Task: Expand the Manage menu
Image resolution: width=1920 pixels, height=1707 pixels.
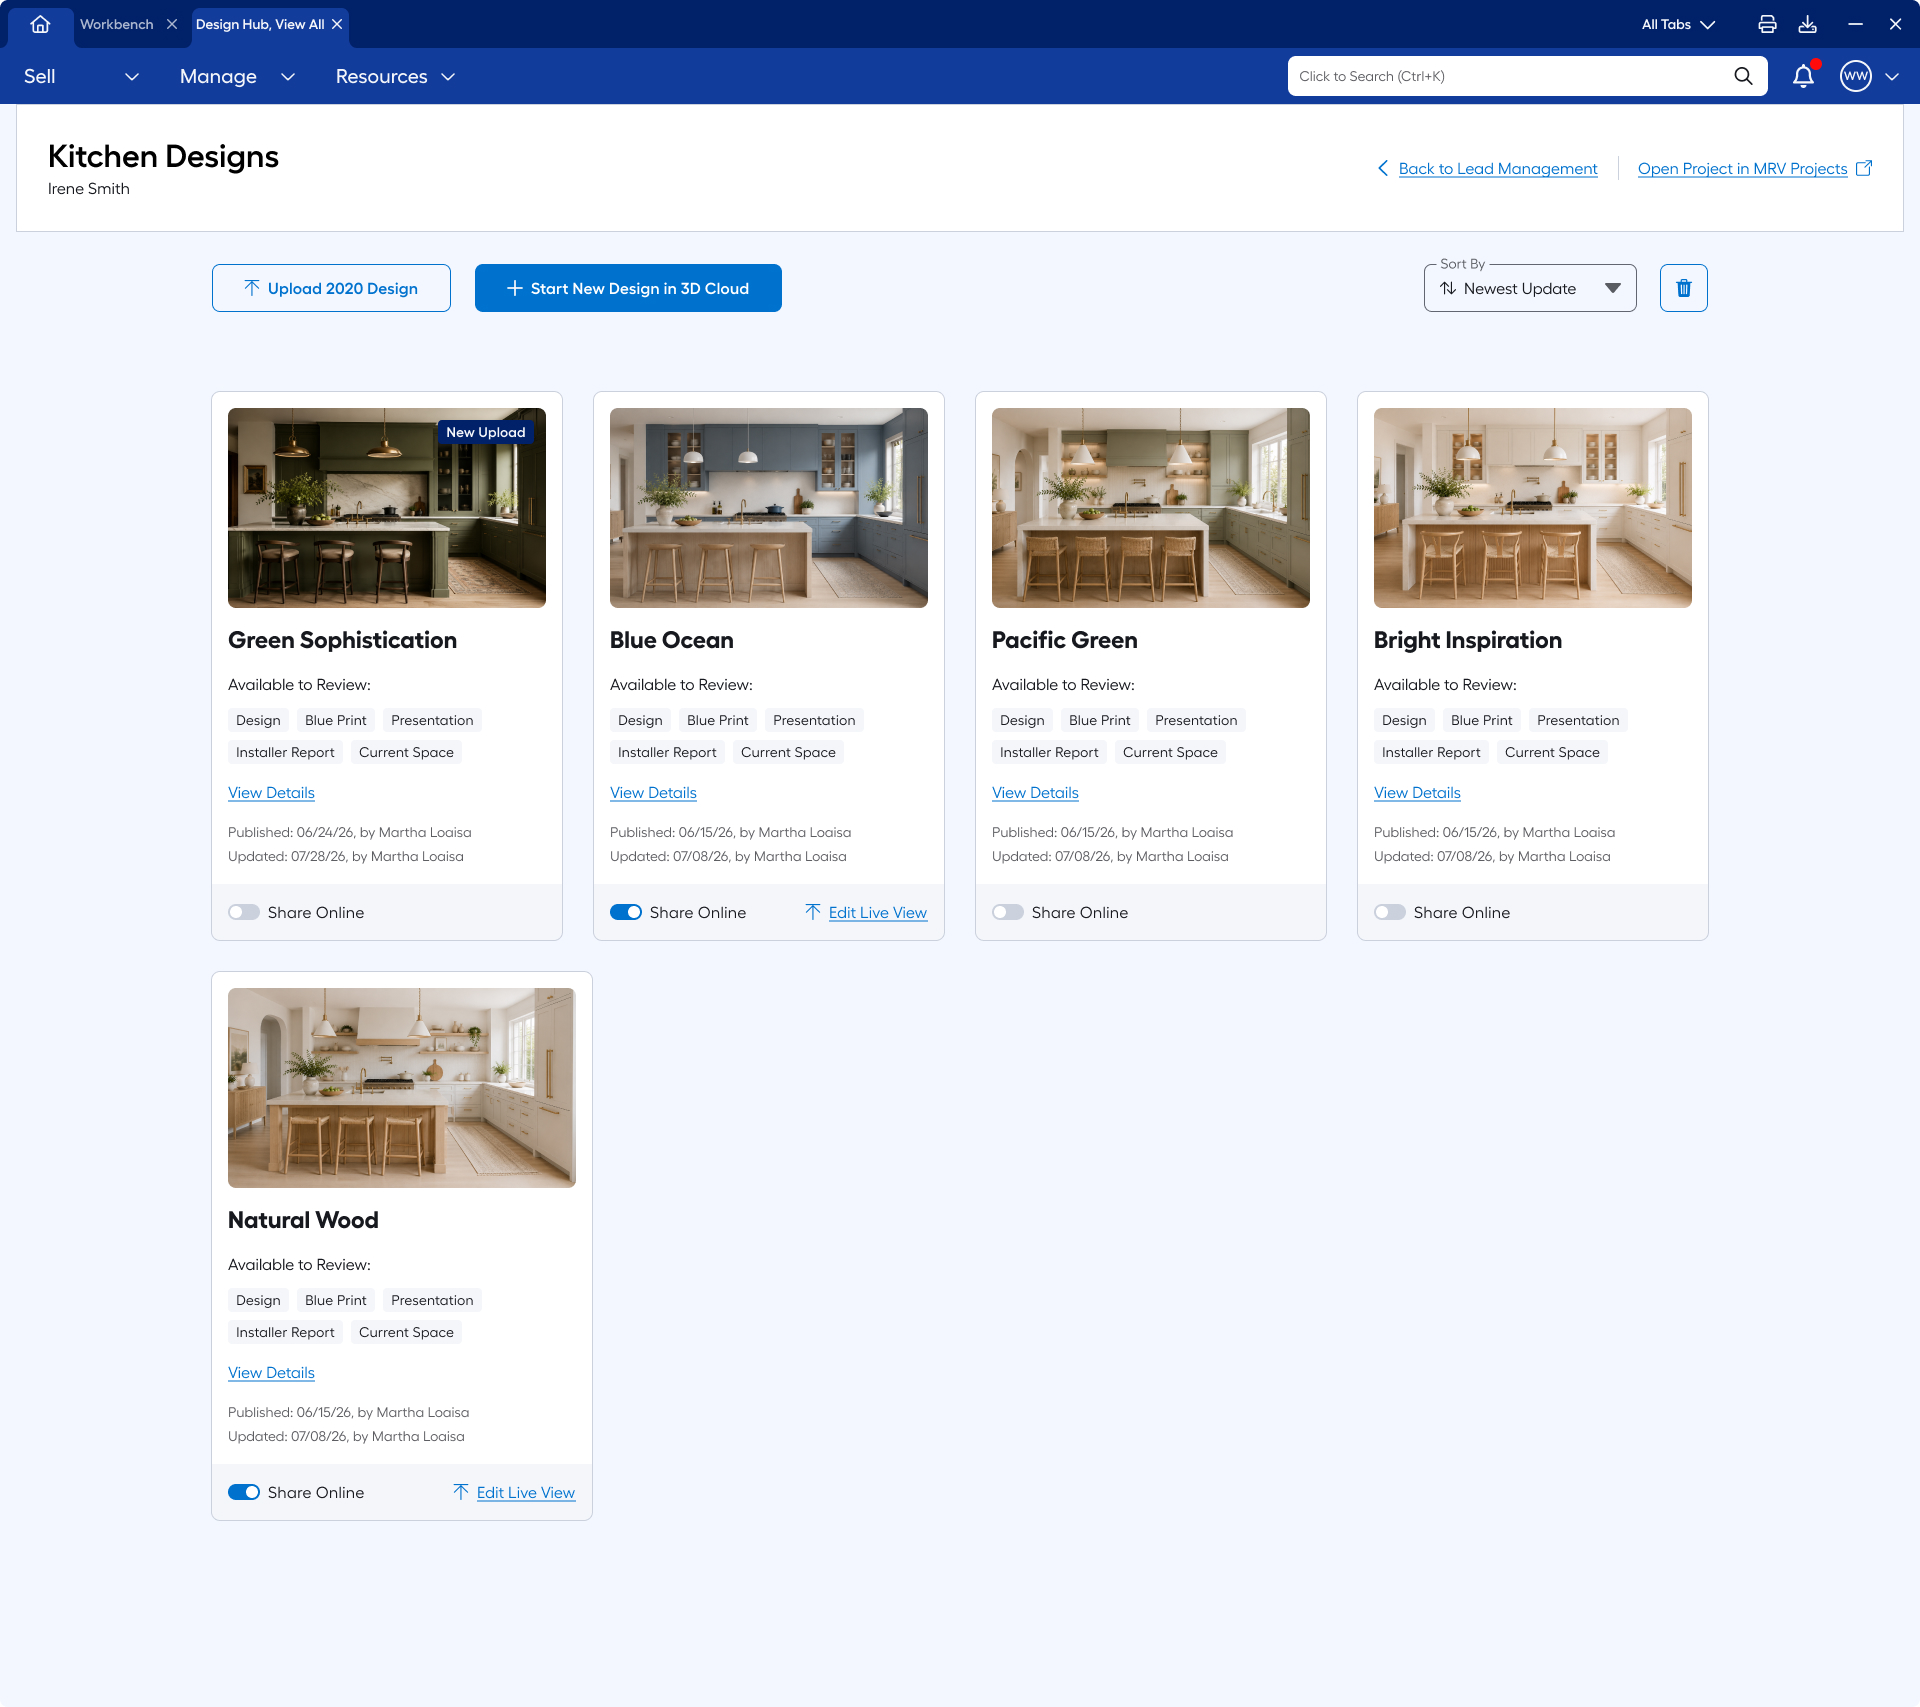Action: pos(237,76)
